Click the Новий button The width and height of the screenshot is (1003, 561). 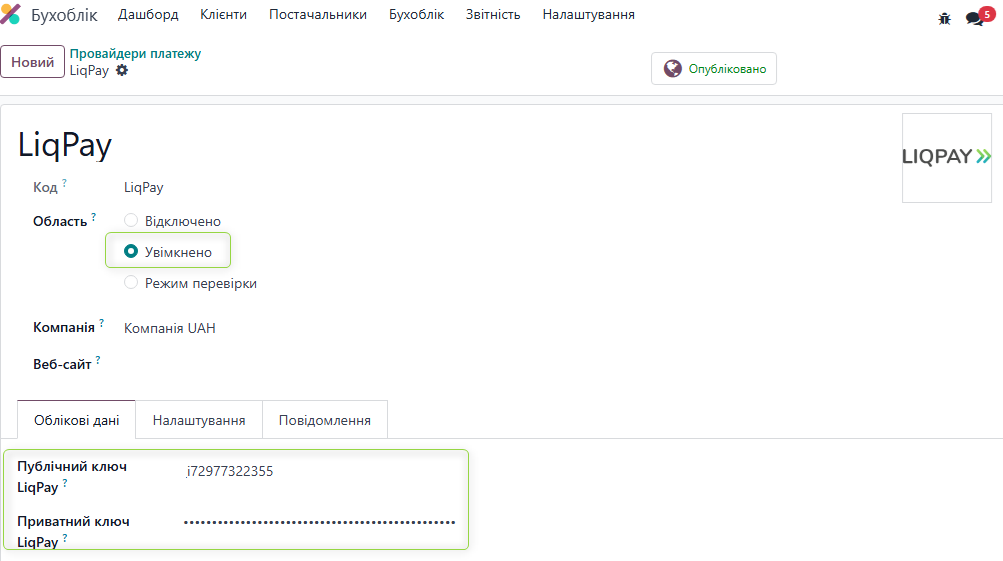(33, 62)
